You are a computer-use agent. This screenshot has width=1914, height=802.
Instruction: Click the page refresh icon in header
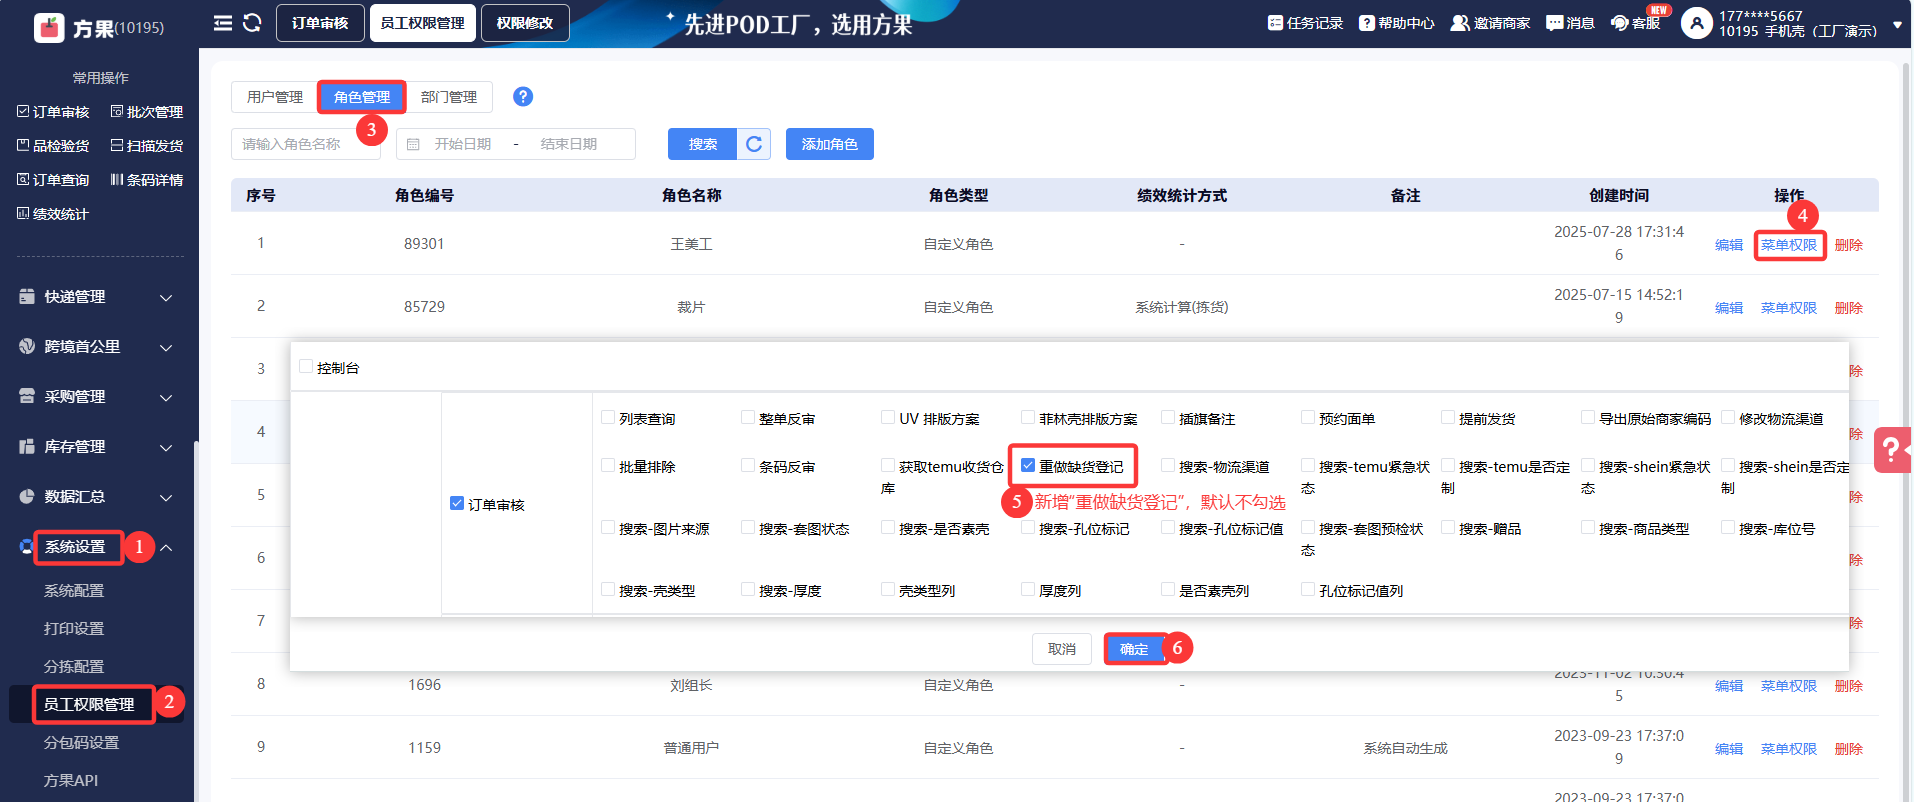point(252,23)
